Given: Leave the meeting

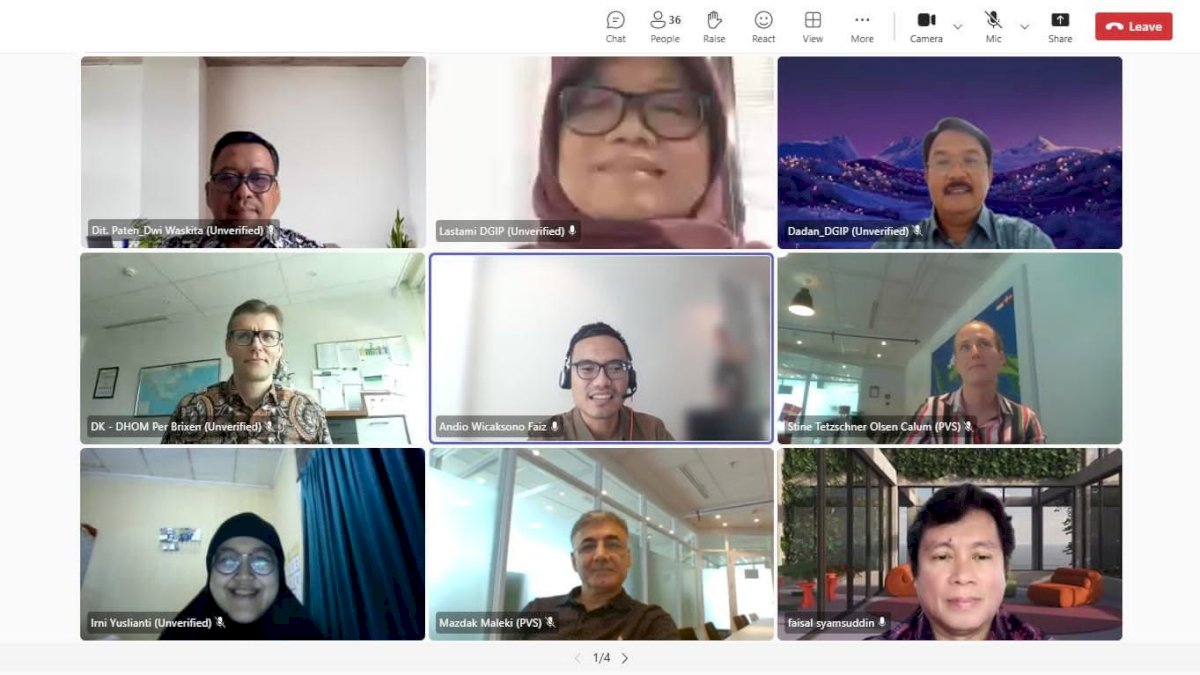Looking at the screenshot, I should [1133, 27].
